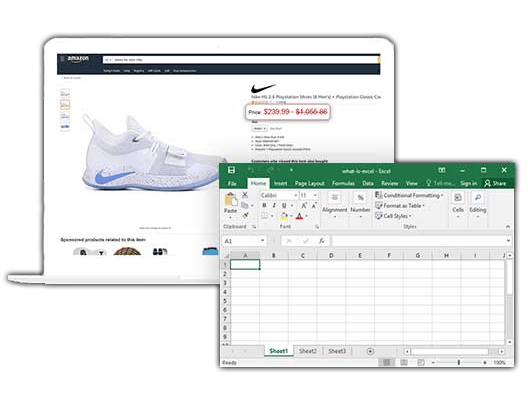The height and width of the screenshot is (395, 528).
Task: Click the Share button in Excel
Action: 495,183
